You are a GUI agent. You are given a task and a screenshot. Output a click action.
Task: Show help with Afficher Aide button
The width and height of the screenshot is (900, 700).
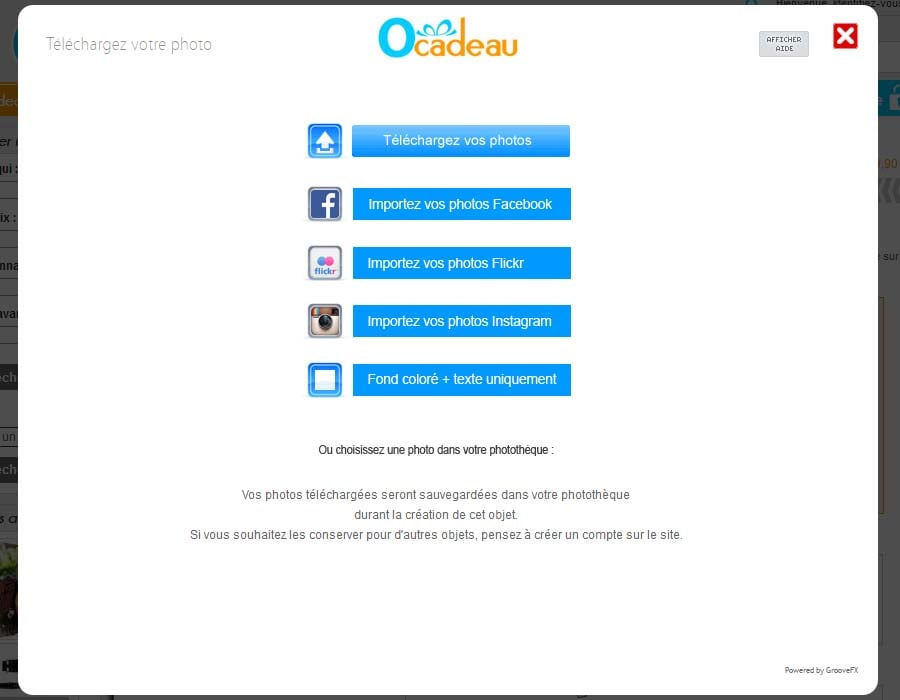coord(783,44)
